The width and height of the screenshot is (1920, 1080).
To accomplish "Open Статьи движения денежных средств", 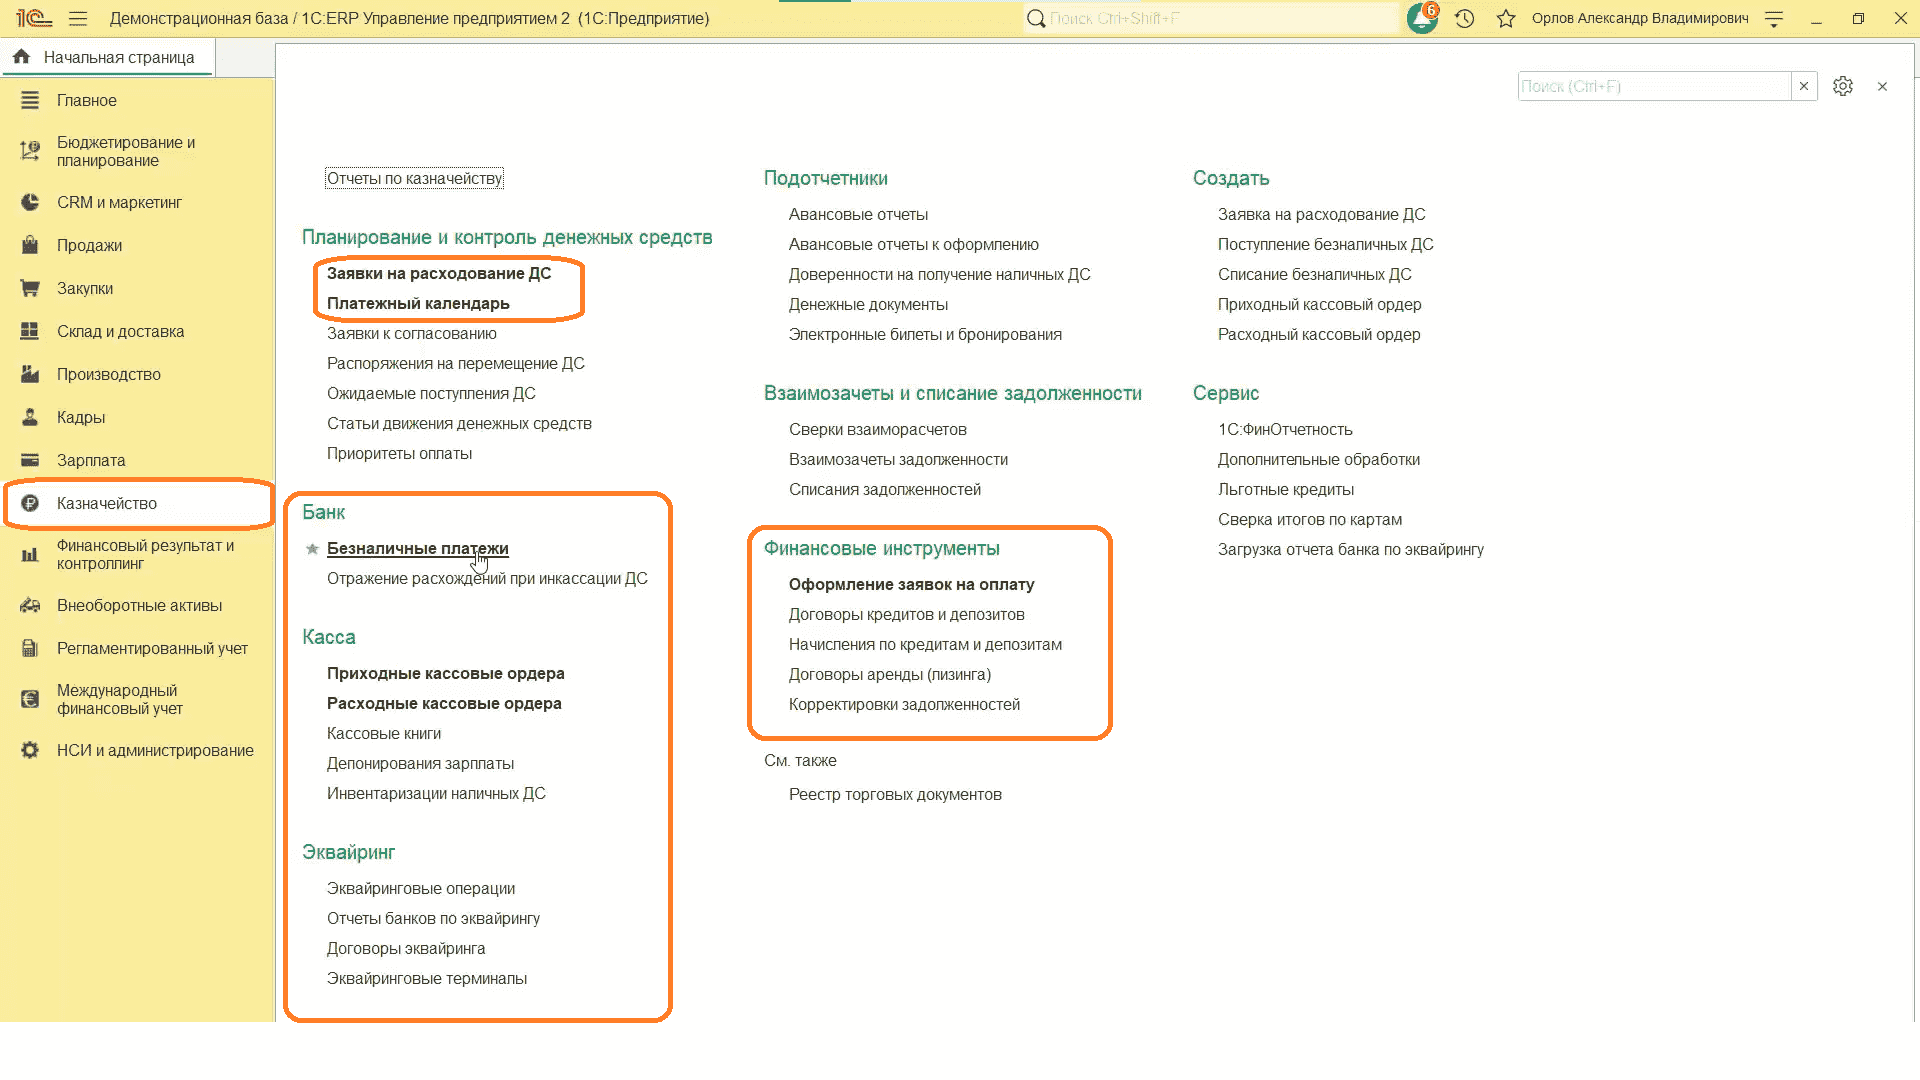I will coord(459,423).
